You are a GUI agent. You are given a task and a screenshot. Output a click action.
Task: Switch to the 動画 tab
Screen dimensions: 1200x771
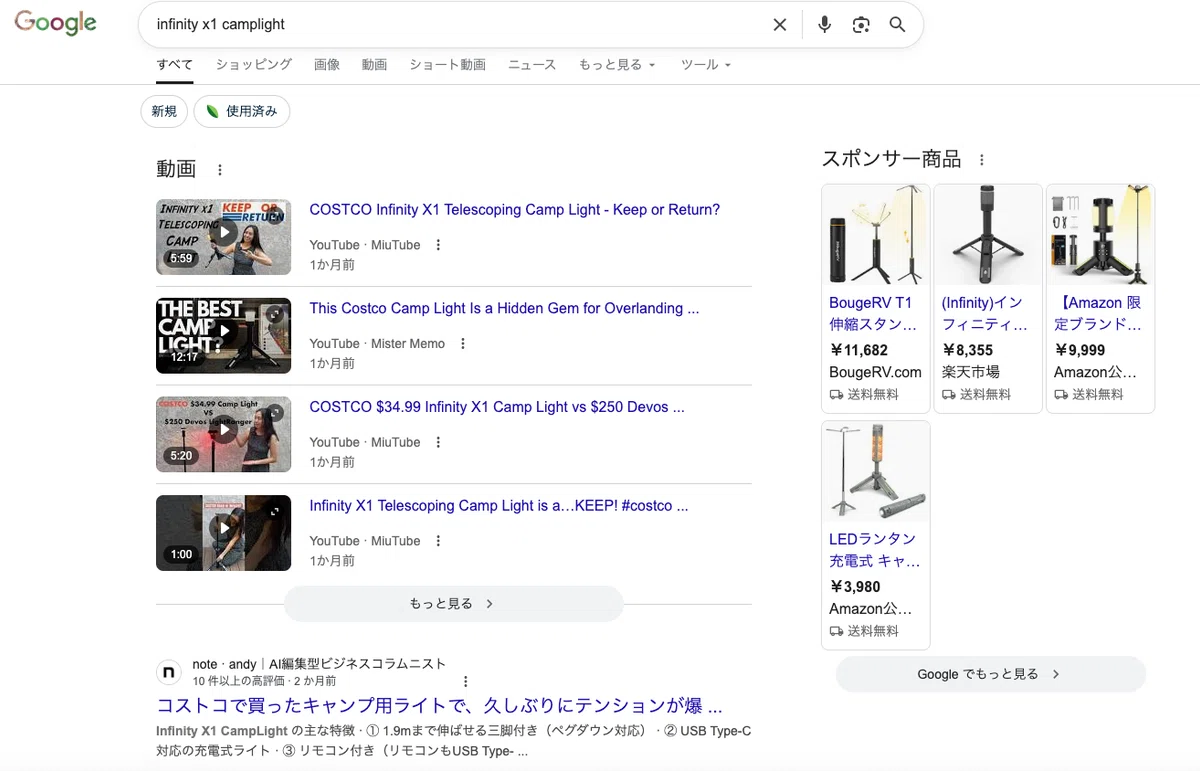click(375, 64)
